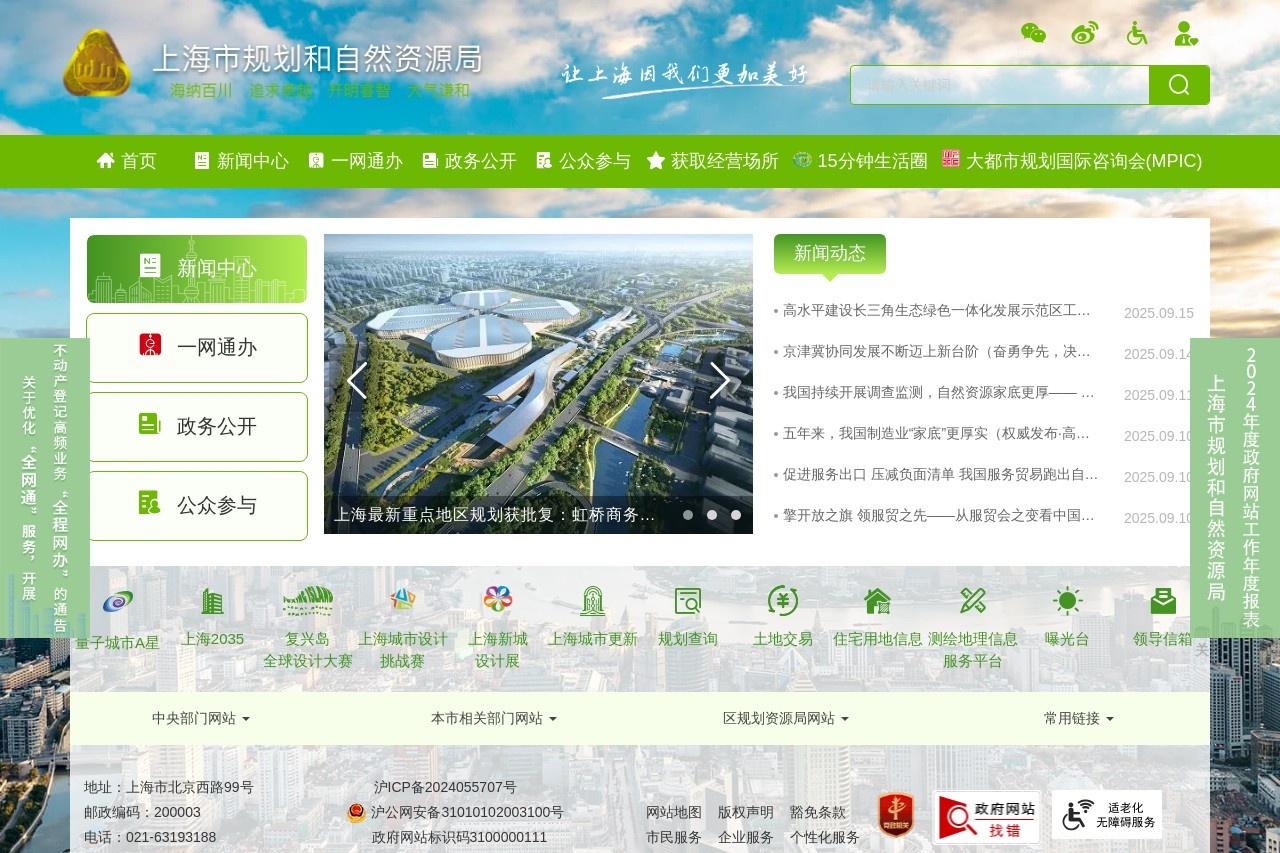1280x853 pixels.
Task: Open the WeChat sharing icon
Action: tap(1033, 33)
